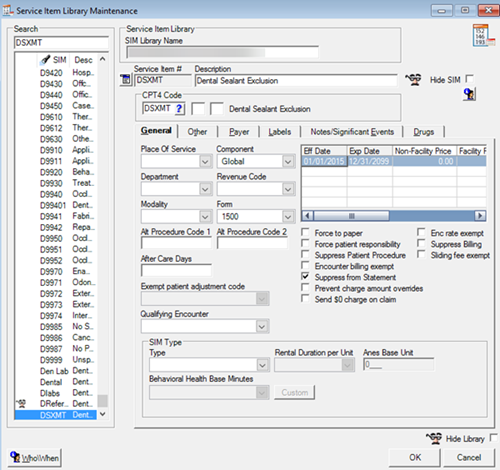Open the Component dropdown showing Global
Screen dimensions: 500x470
pos(288,162)
